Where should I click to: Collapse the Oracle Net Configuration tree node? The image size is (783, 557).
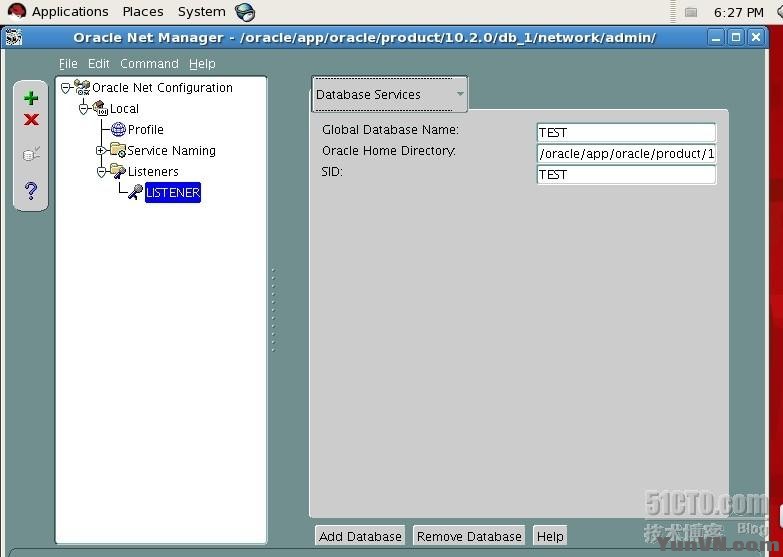pyautogui.click(x=65, y=88)
